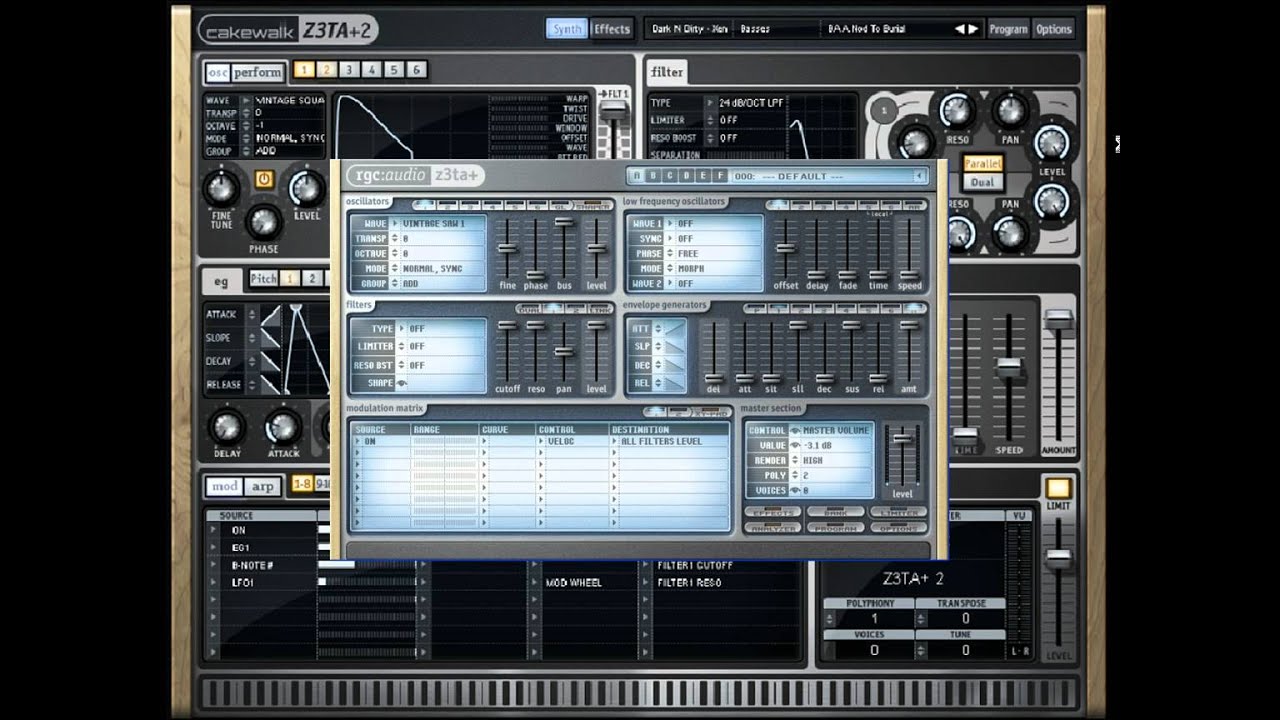This screenshot has height=720, width=1280.
Task: Click the LIMITER stepper in z3ta+ filters
Action: point(401,346)
